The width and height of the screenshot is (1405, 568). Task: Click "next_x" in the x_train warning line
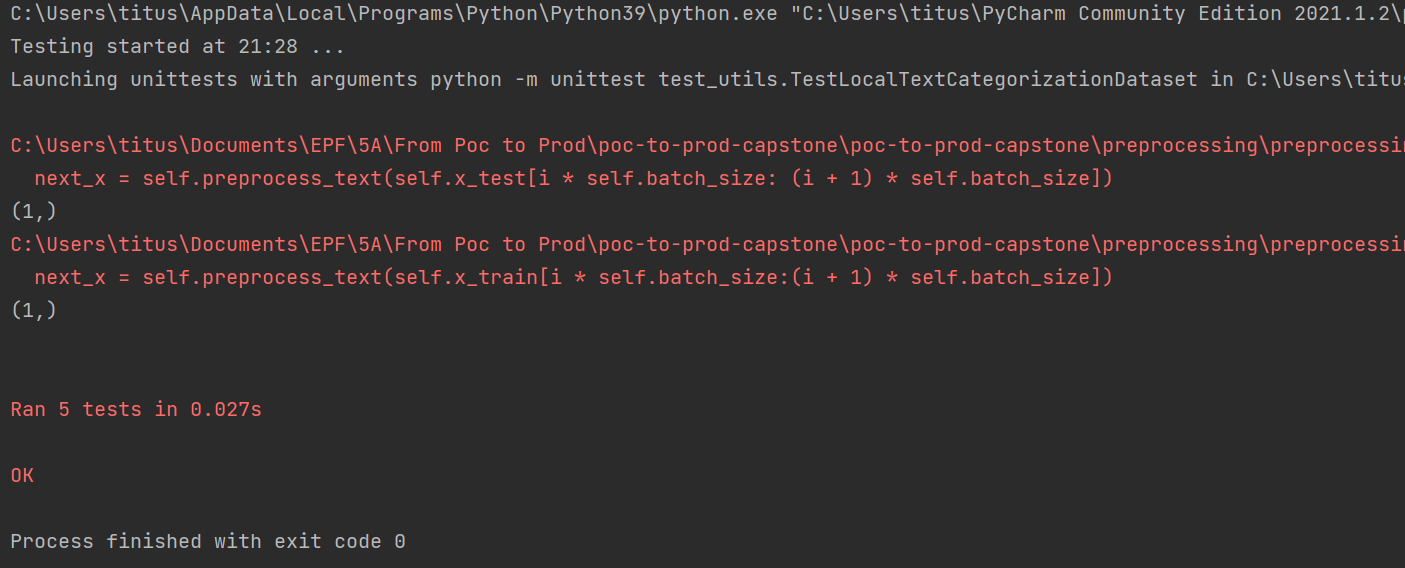(x=70, y=278)
